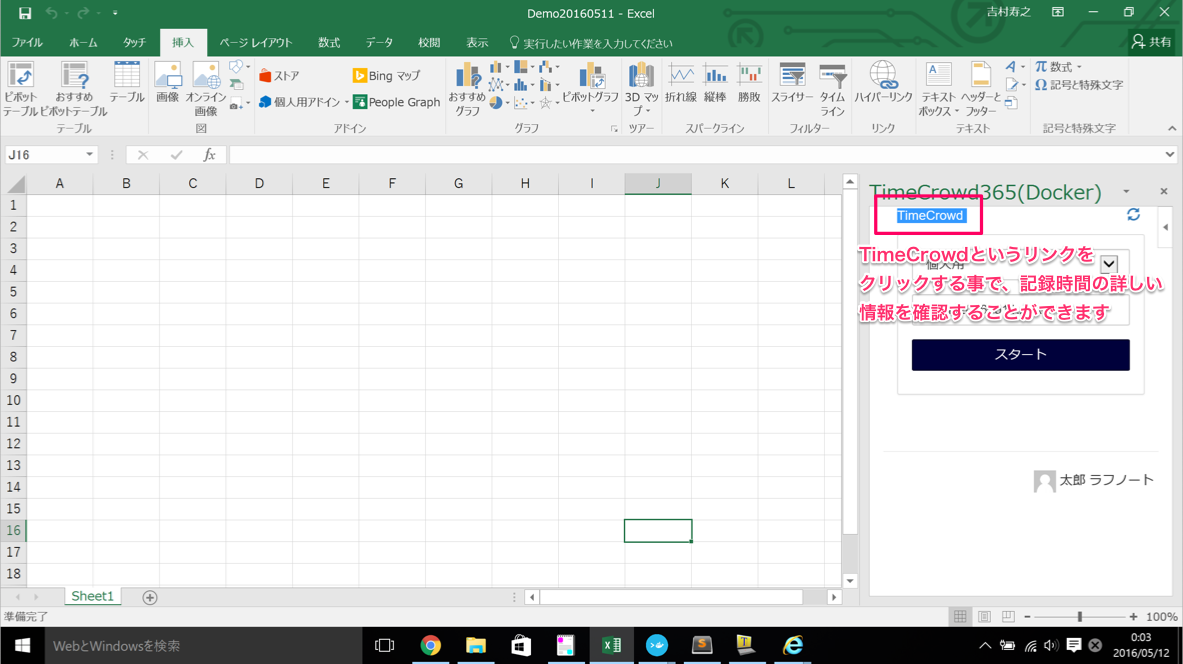
Task: Click the TimeCrowd link
Action: pyautogui.click(x=930, y=216)
